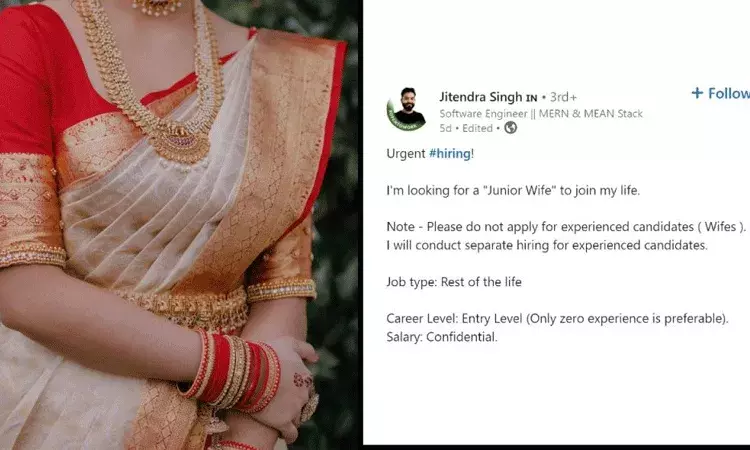
Task: Click the globe public visibility icon
Action: pos(511,128)
